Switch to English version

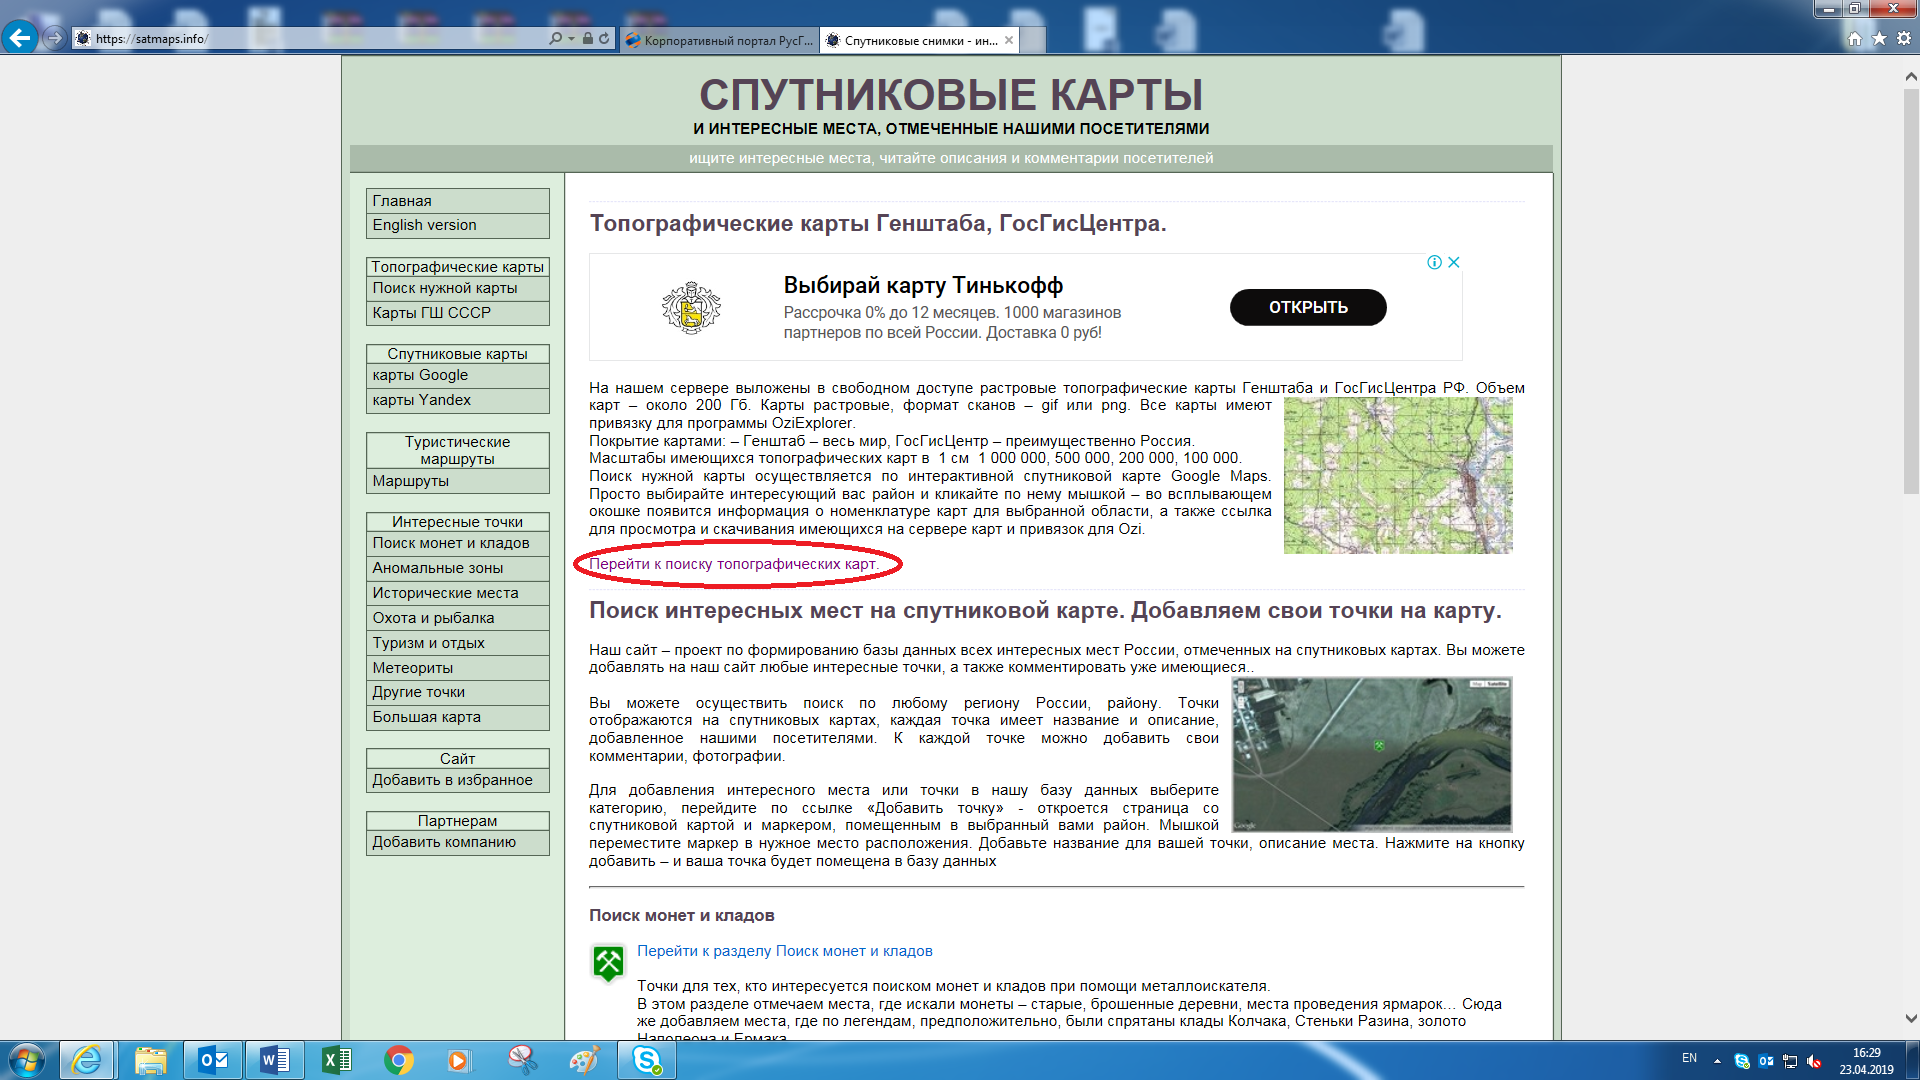(458, 225)
